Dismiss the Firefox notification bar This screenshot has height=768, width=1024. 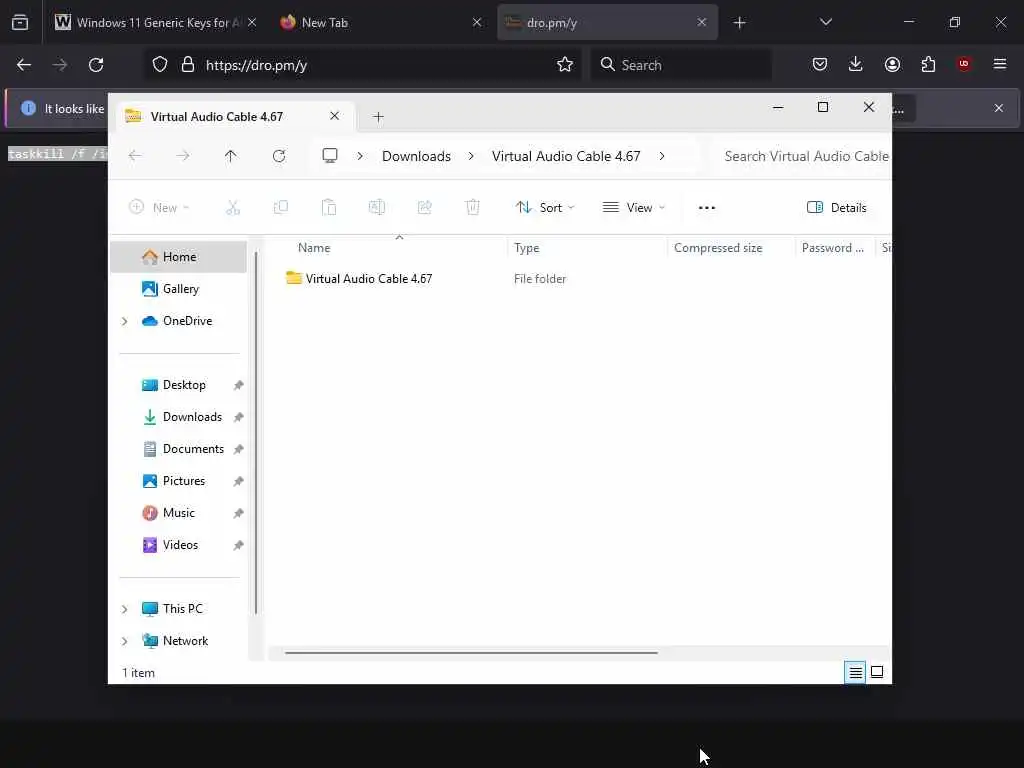point(999,108)
